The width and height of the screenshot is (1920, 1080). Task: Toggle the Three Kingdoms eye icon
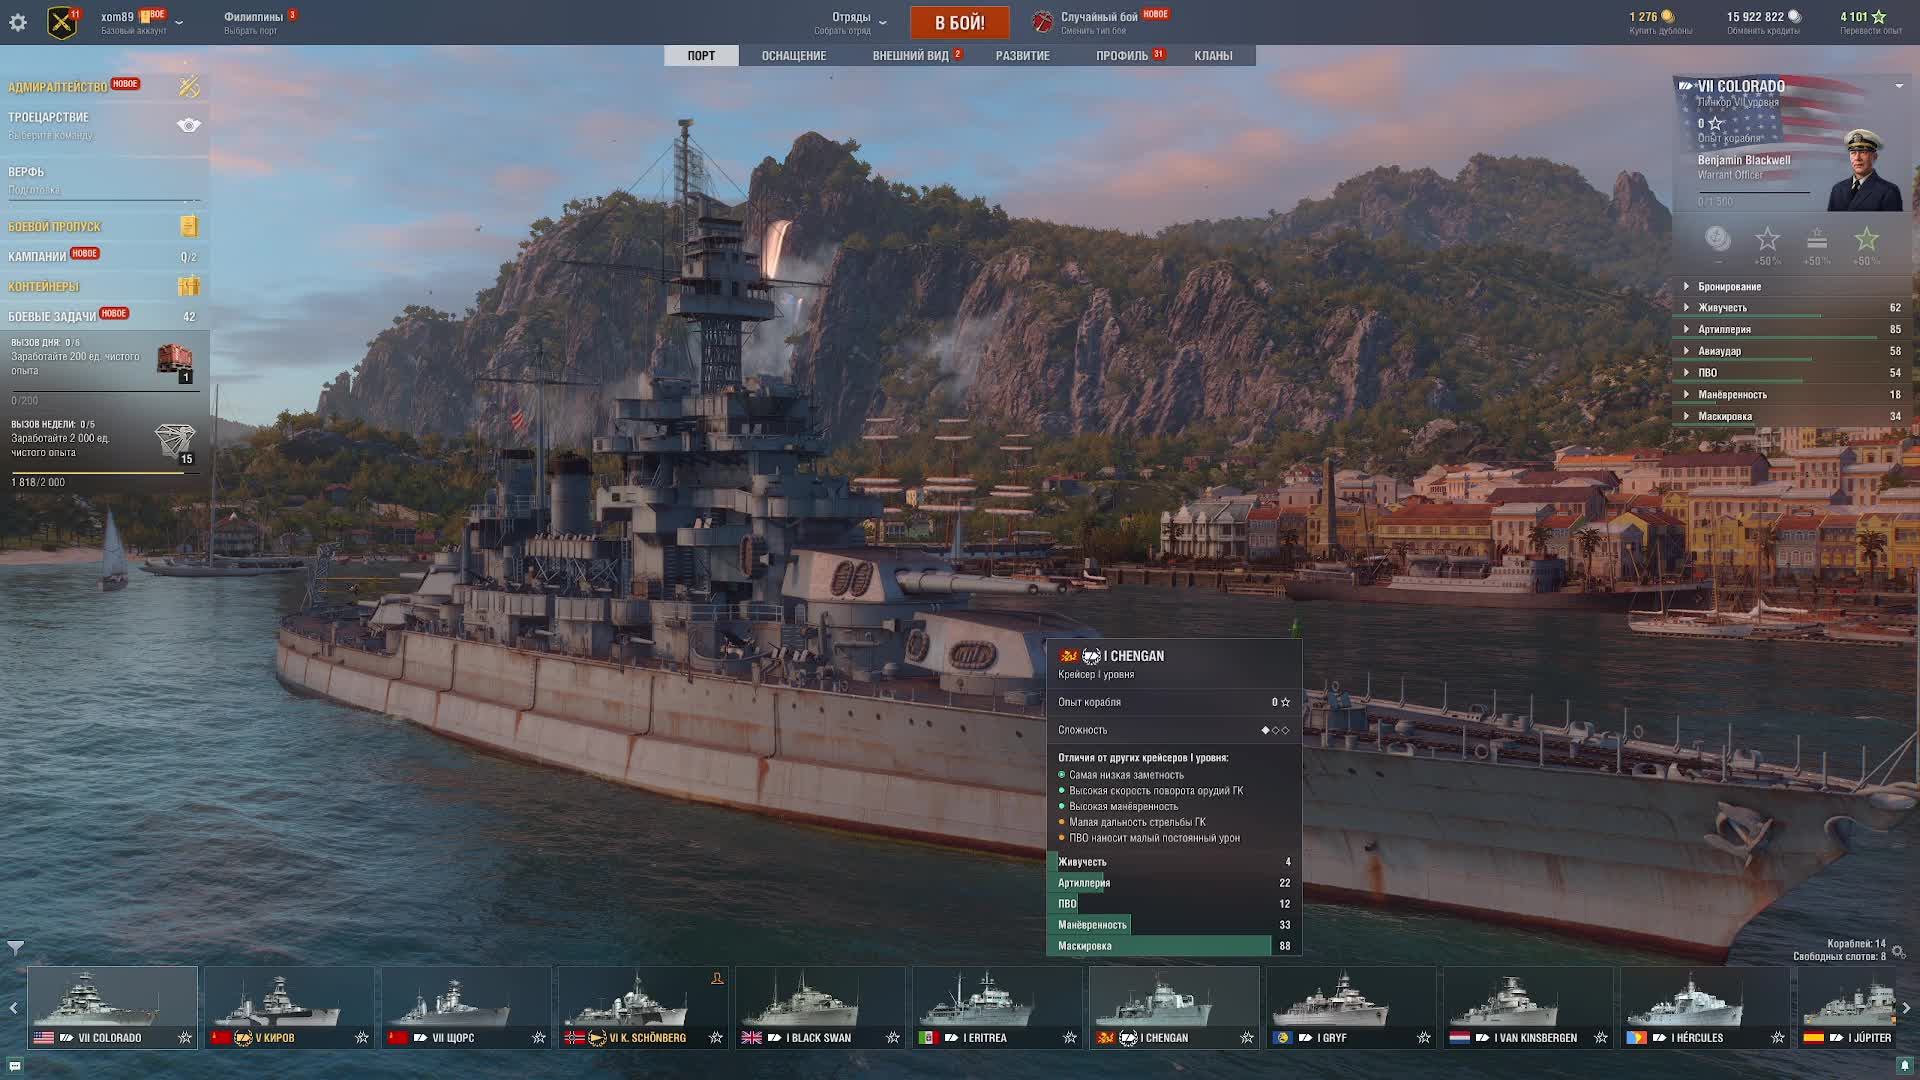point(189,125)
